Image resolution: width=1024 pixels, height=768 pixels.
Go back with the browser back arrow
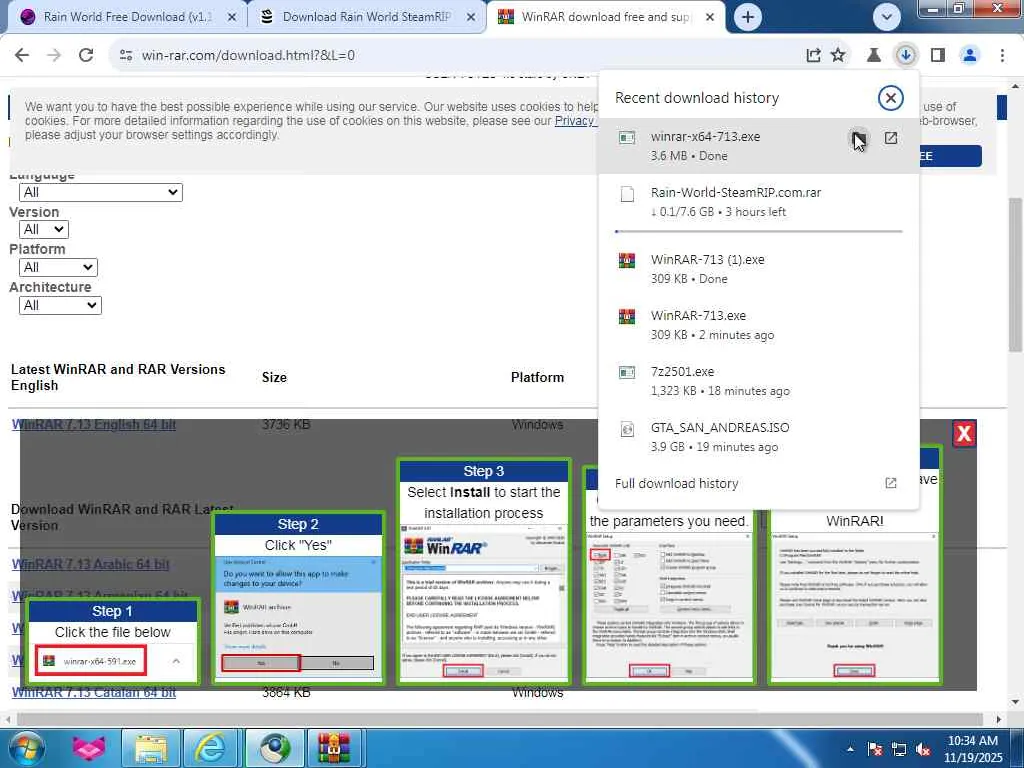[x=22, y=55]
